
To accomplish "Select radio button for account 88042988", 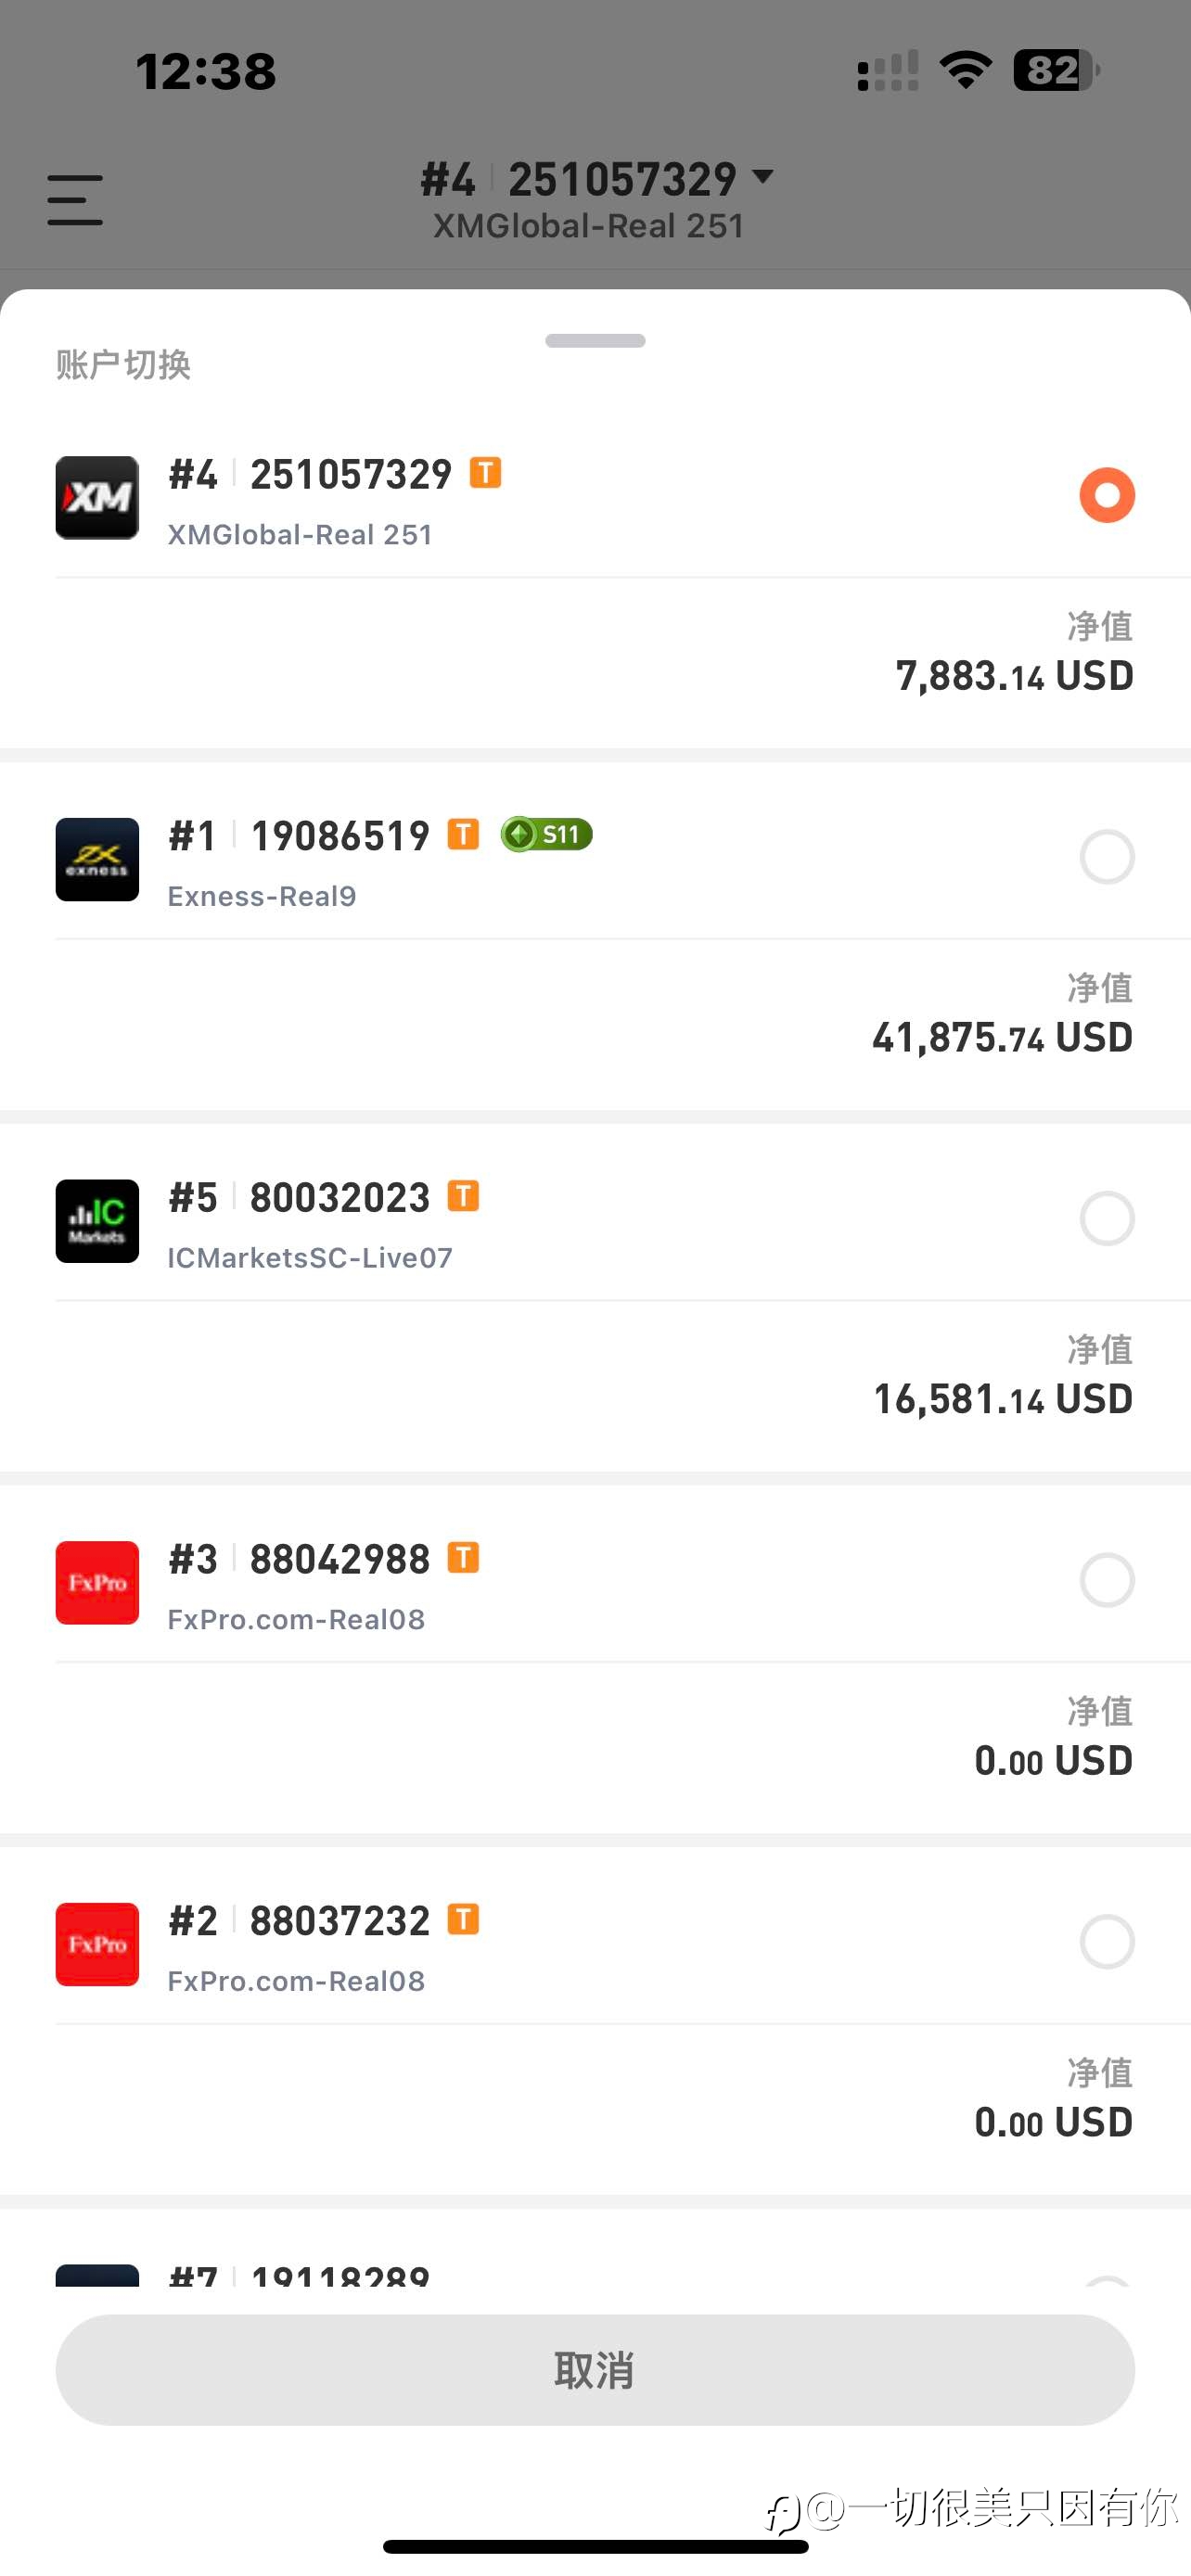I will pyautogui.click(x=1107, y=1580).
